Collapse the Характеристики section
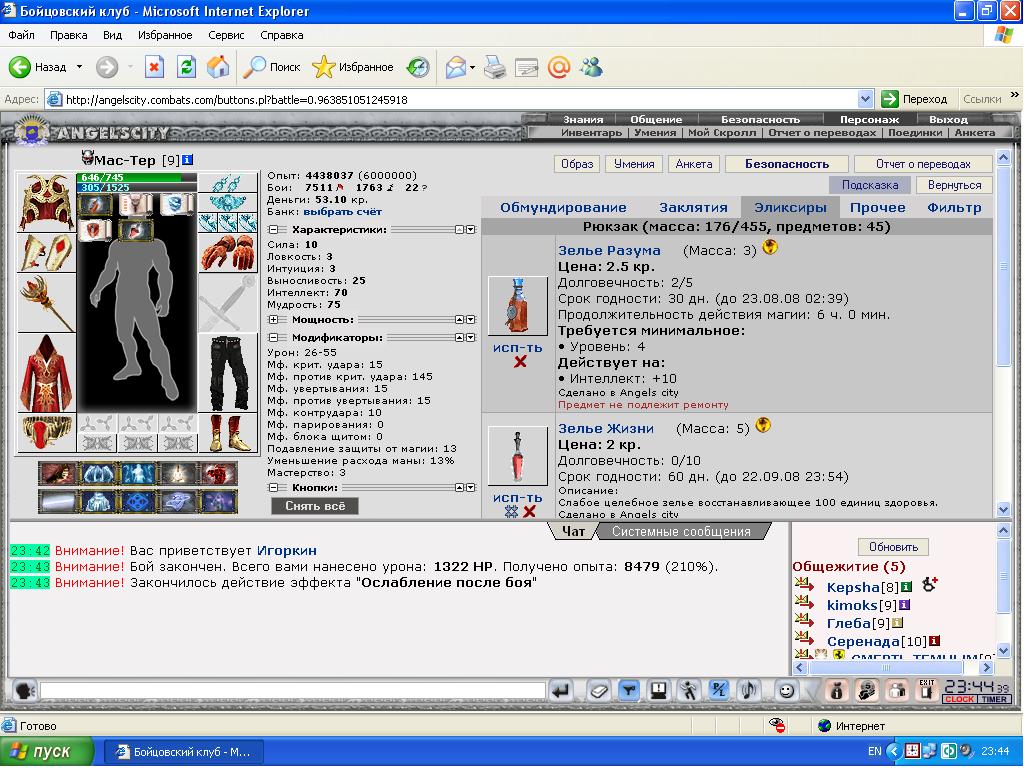The image size is (1024, 768). (x=273, y=230)
